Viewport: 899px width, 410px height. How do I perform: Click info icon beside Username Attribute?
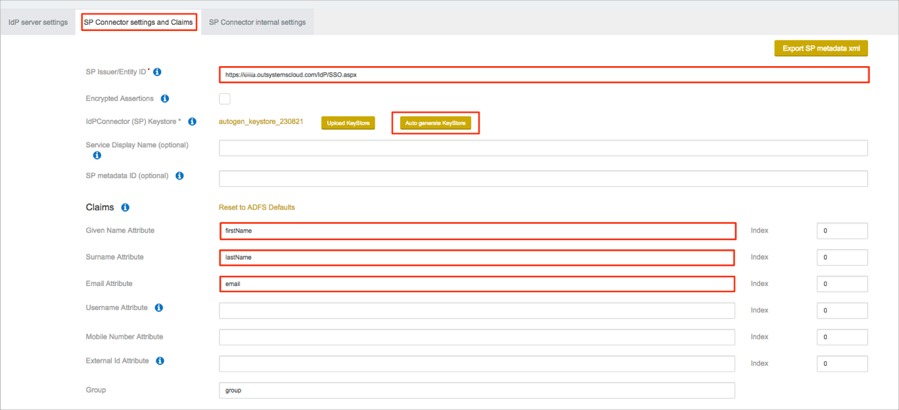[x=159, y=308]
